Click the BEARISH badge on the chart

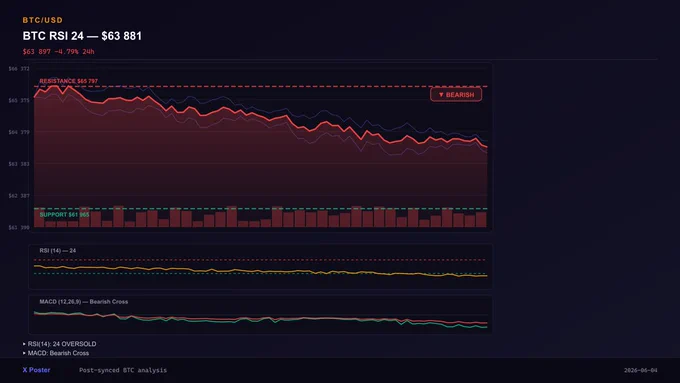[456, 95]
